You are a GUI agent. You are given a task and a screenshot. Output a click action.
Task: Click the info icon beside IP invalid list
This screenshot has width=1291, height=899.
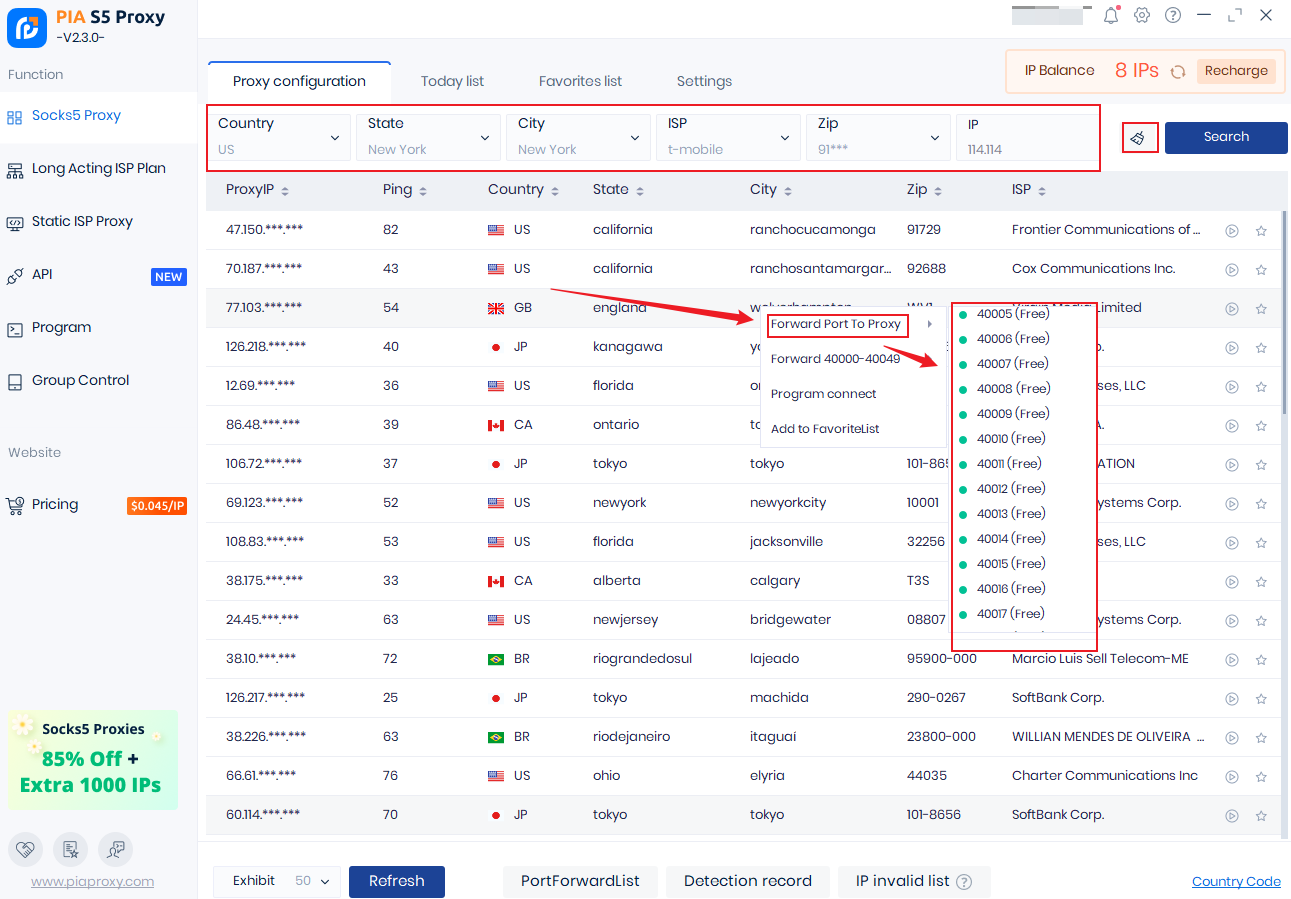point(964,882)
